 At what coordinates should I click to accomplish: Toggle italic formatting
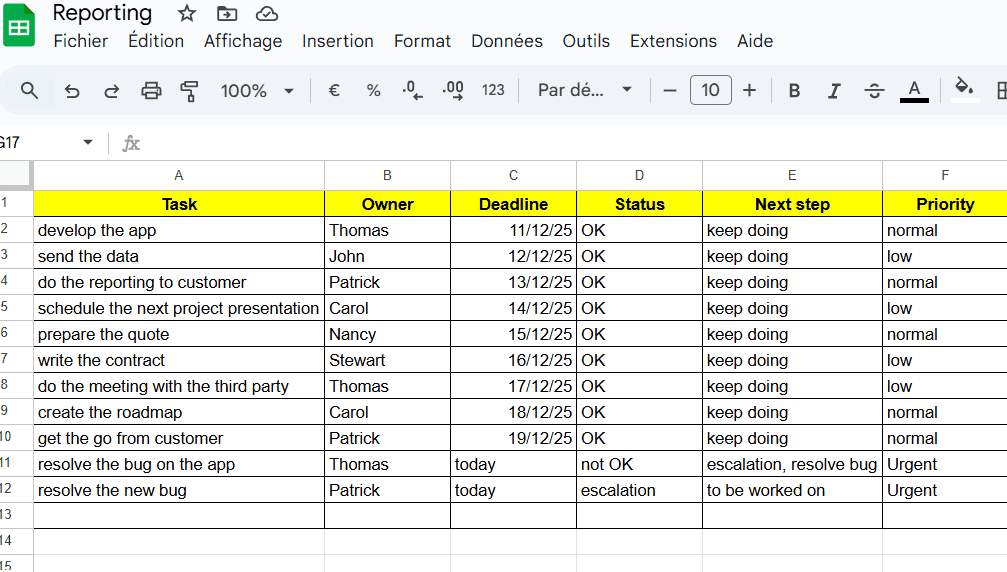tap(834, 91)
